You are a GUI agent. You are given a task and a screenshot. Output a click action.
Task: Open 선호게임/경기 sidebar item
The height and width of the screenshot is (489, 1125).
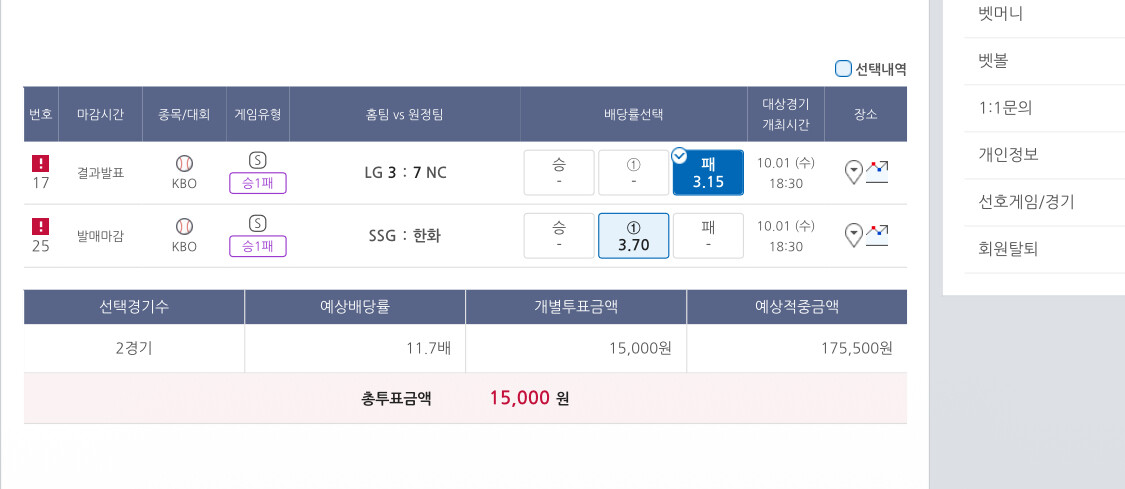point(1026,202)
